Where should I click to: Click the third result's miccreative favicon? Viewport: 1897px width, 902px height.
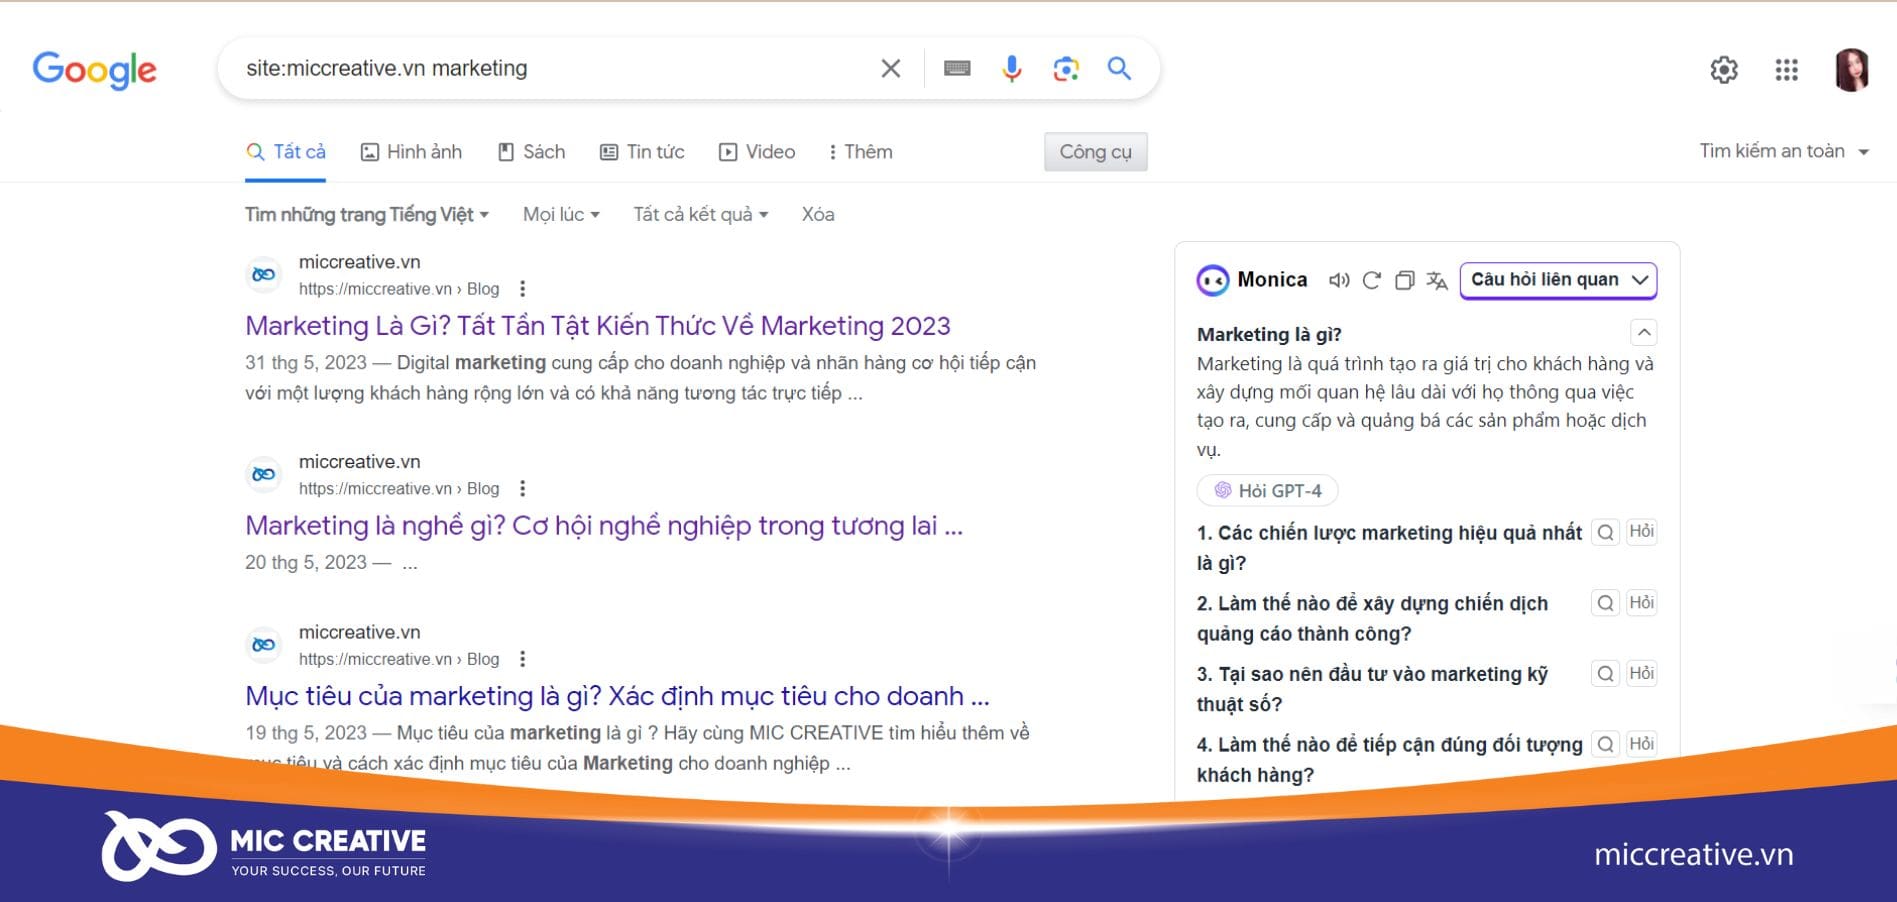tap(264, 645)
